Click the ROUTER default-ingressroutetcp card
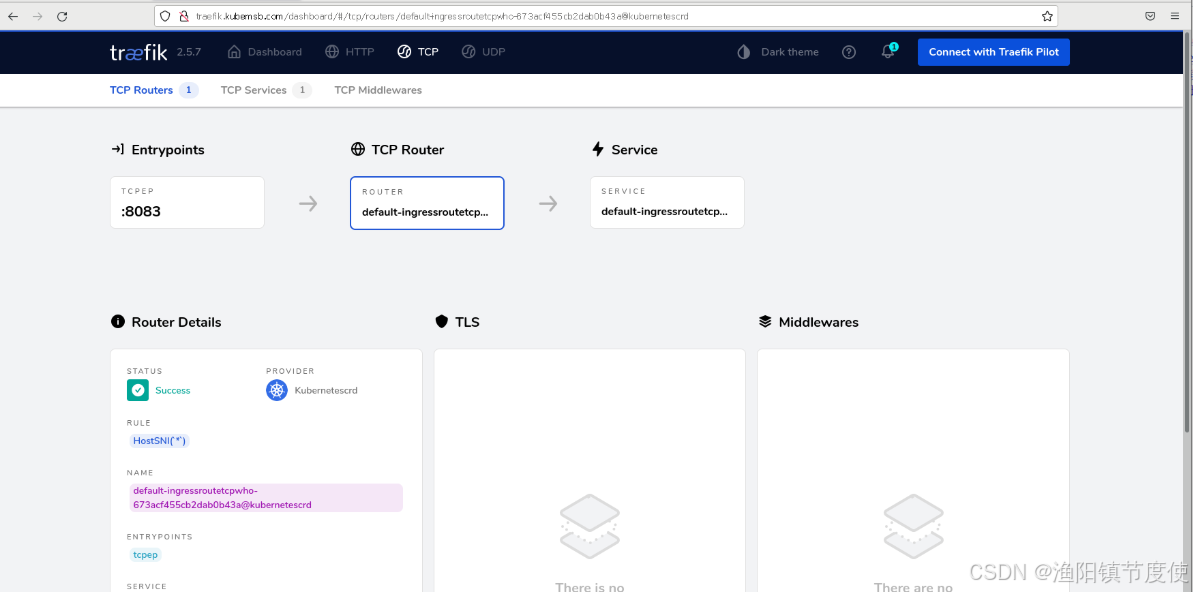Screen dimensions: 1193x592 tap(427, 202)
